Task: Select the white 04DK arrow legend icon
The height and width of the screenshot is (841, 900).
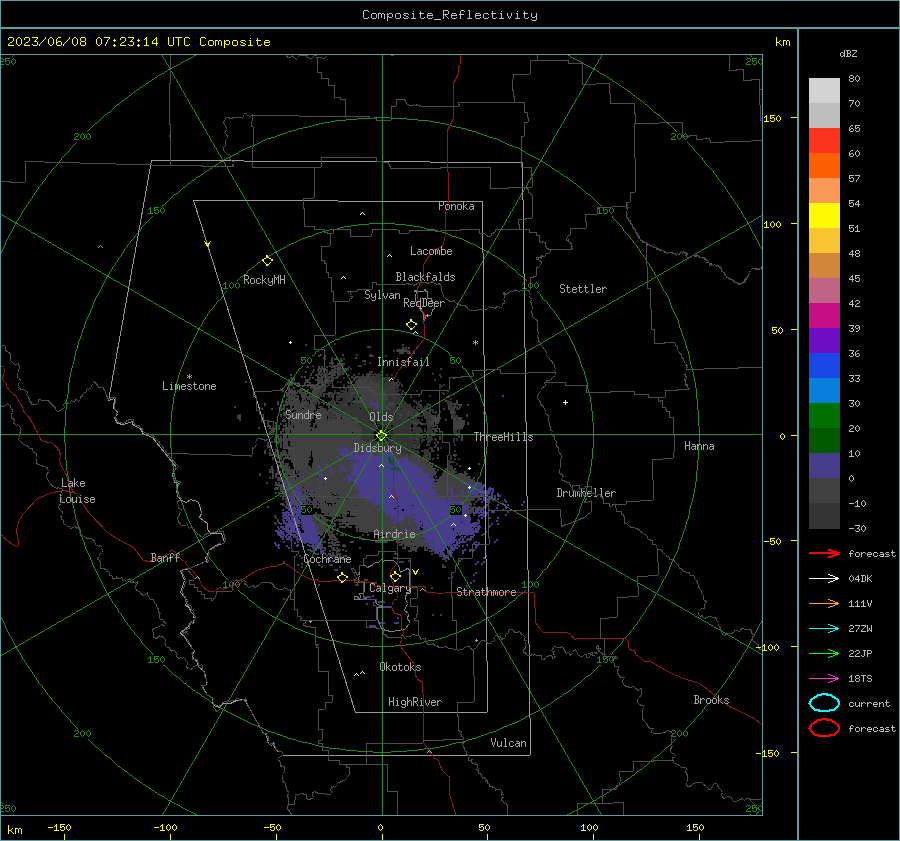Action: click(x=824, y=579)
